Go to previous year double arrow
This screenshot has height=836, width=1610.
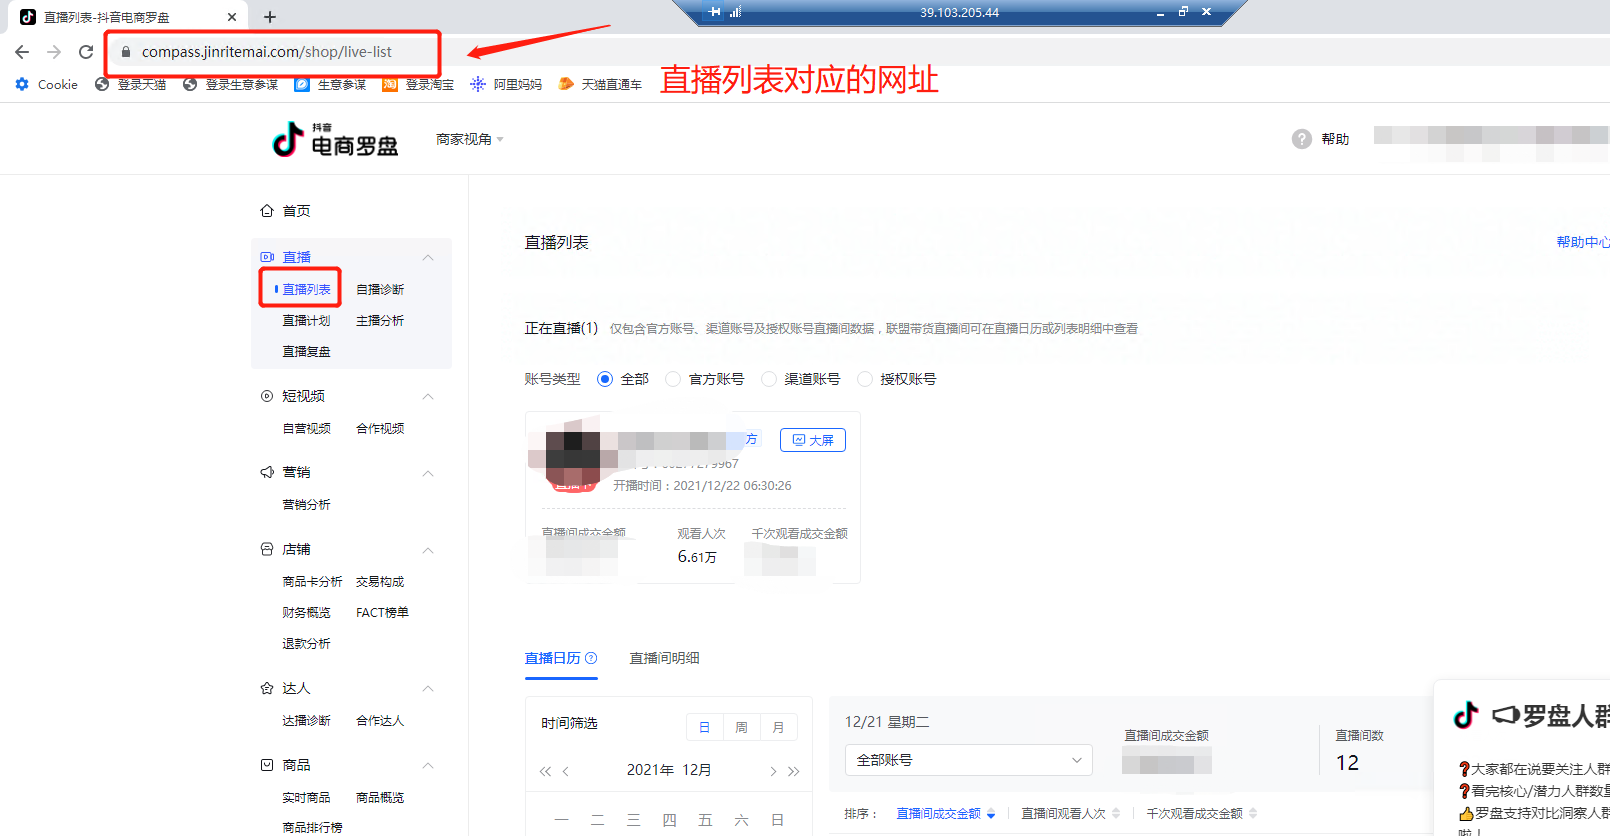click(545, 771)
